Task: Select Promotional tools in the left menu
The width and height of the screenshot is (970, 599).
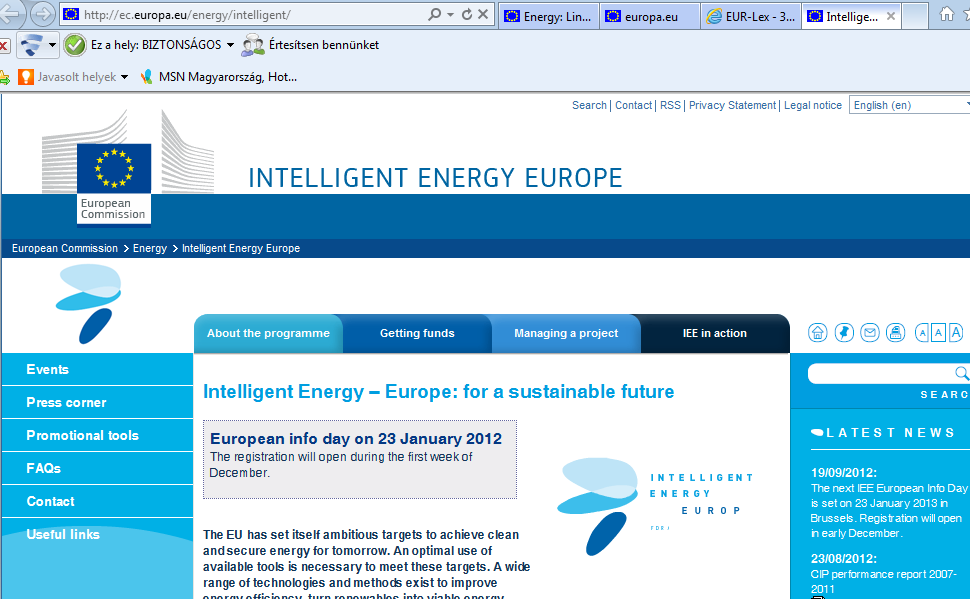Action: pos(97,435)
